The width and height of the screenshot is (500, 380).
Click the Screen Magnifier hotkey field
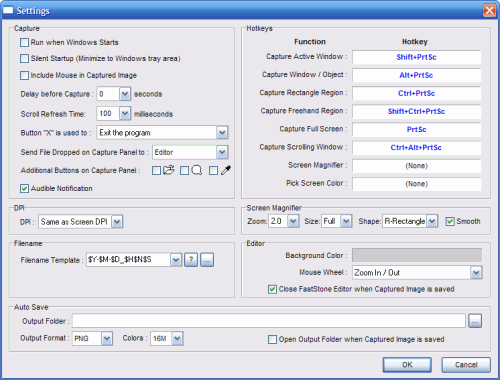tap(417, 166)
